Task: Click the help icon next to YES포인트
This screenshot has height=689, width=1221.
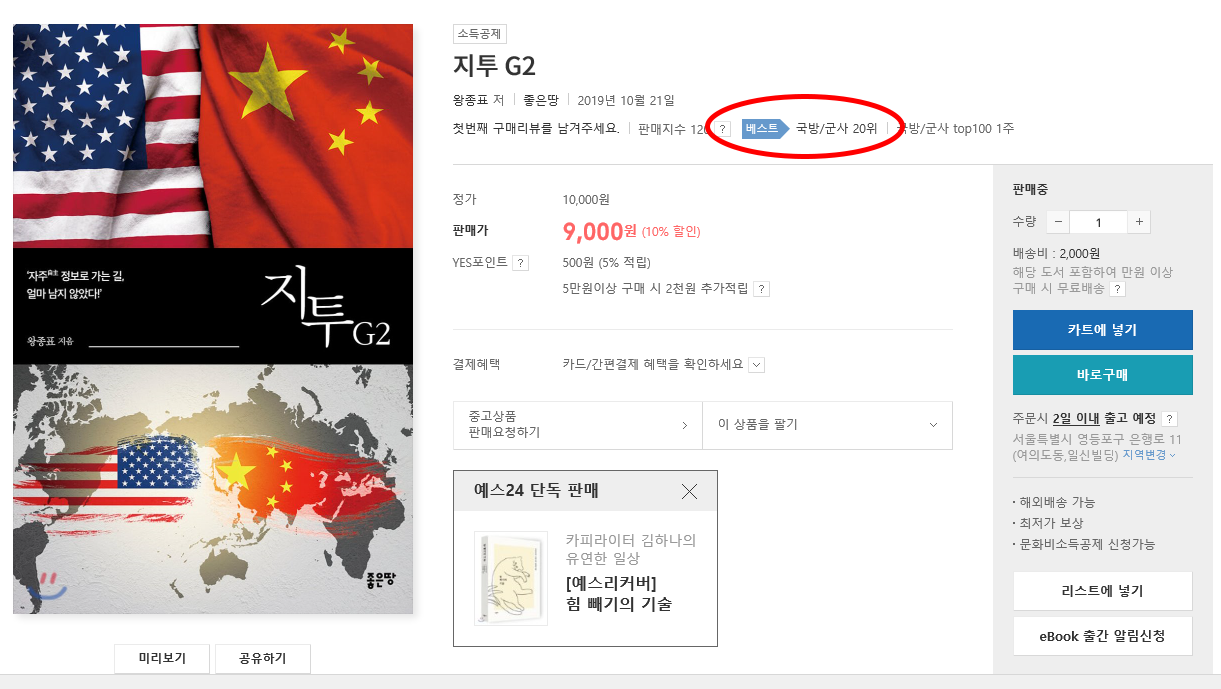Action: point(520,263)
